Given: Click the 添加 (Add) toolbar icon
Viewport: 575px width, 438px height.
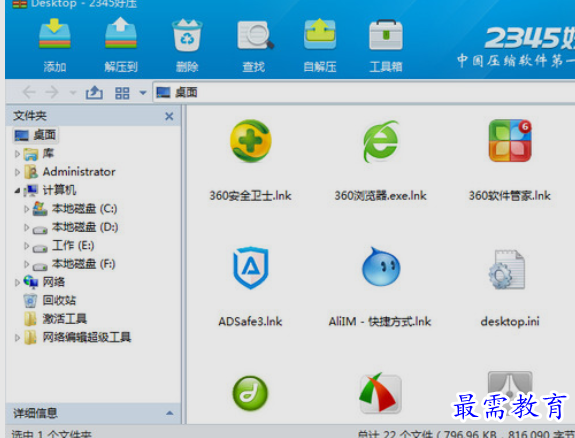Looking at the screenshot, I should pos(55,34).
